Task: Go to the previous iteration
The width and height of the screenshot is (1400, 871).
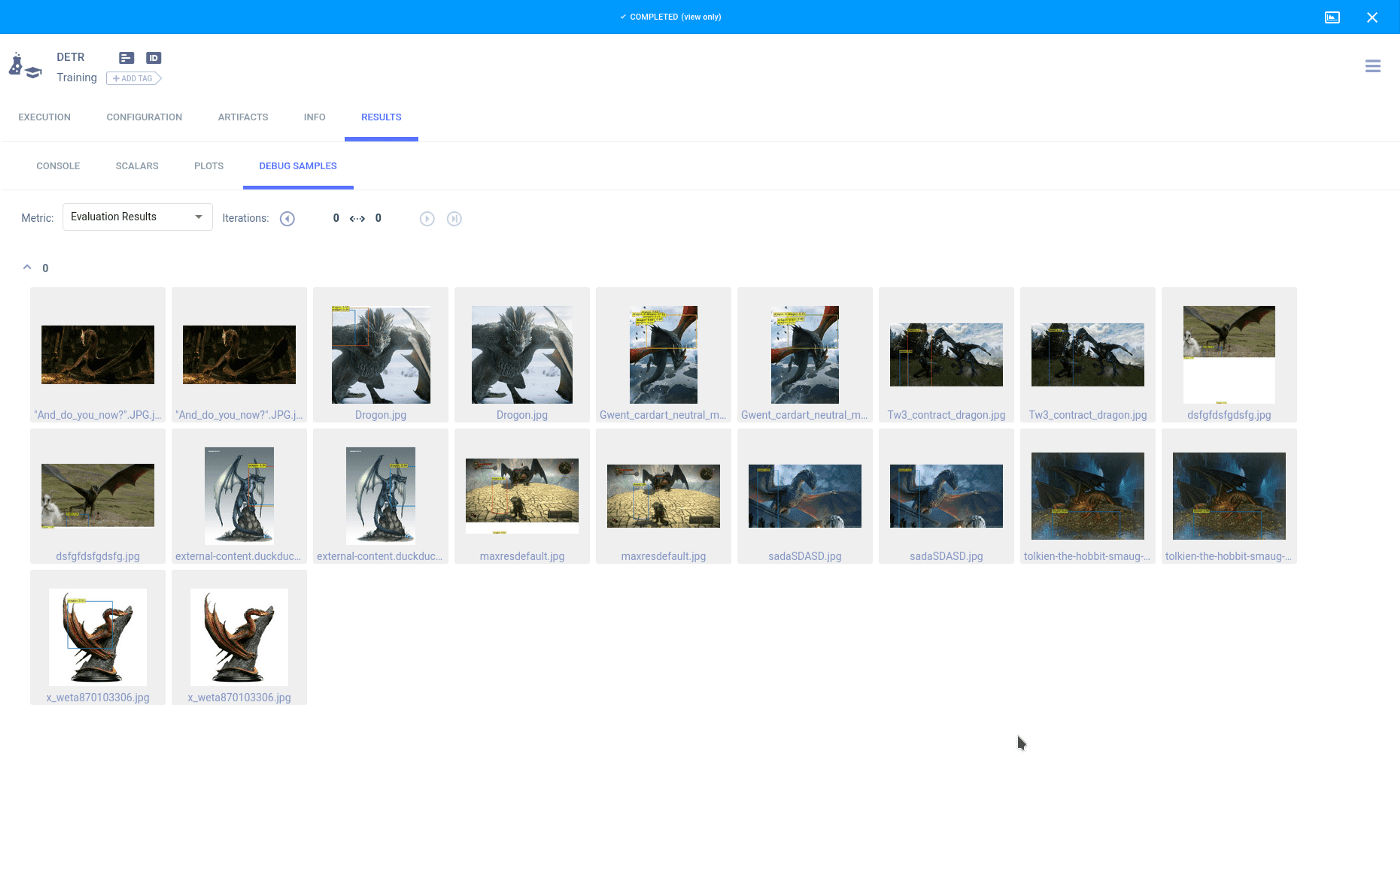Action: [287, 219]
